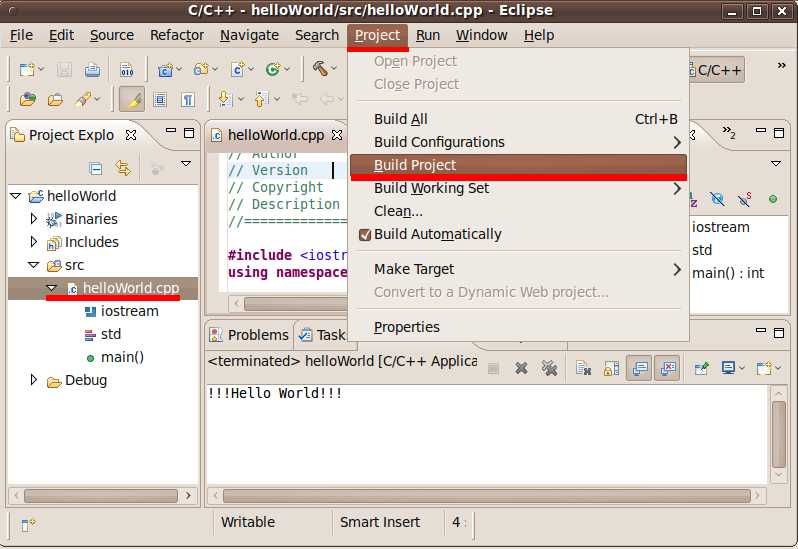Open the Run menu
This screenshot has width=798, height=549.
click(x=428, y=35)
